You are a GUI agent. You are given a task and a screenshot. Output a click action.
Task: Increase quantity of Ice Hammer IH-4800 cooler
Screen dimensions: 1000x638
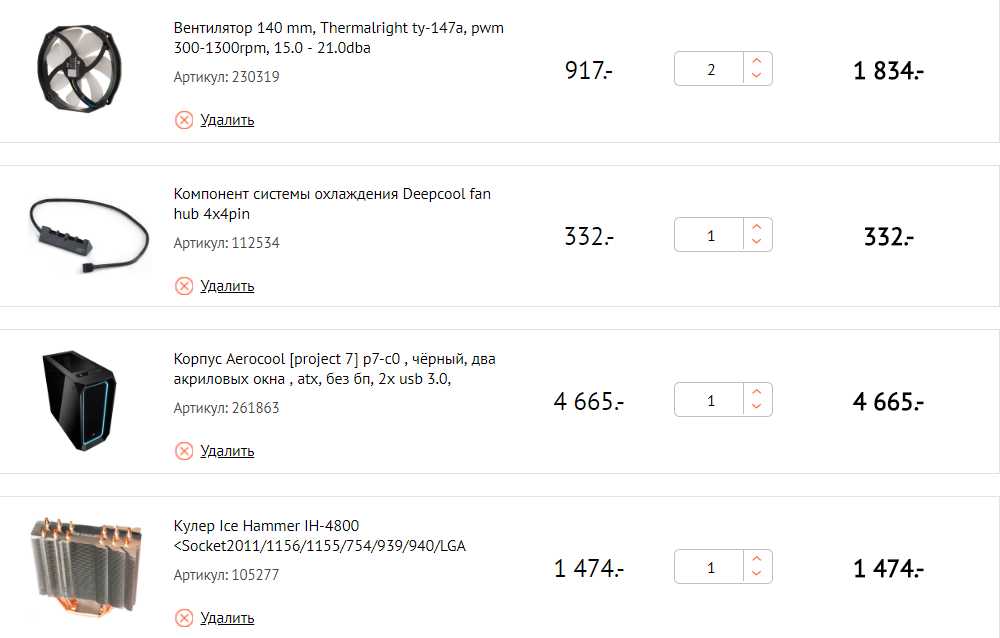pyautogui.click(x=757, y=559)
